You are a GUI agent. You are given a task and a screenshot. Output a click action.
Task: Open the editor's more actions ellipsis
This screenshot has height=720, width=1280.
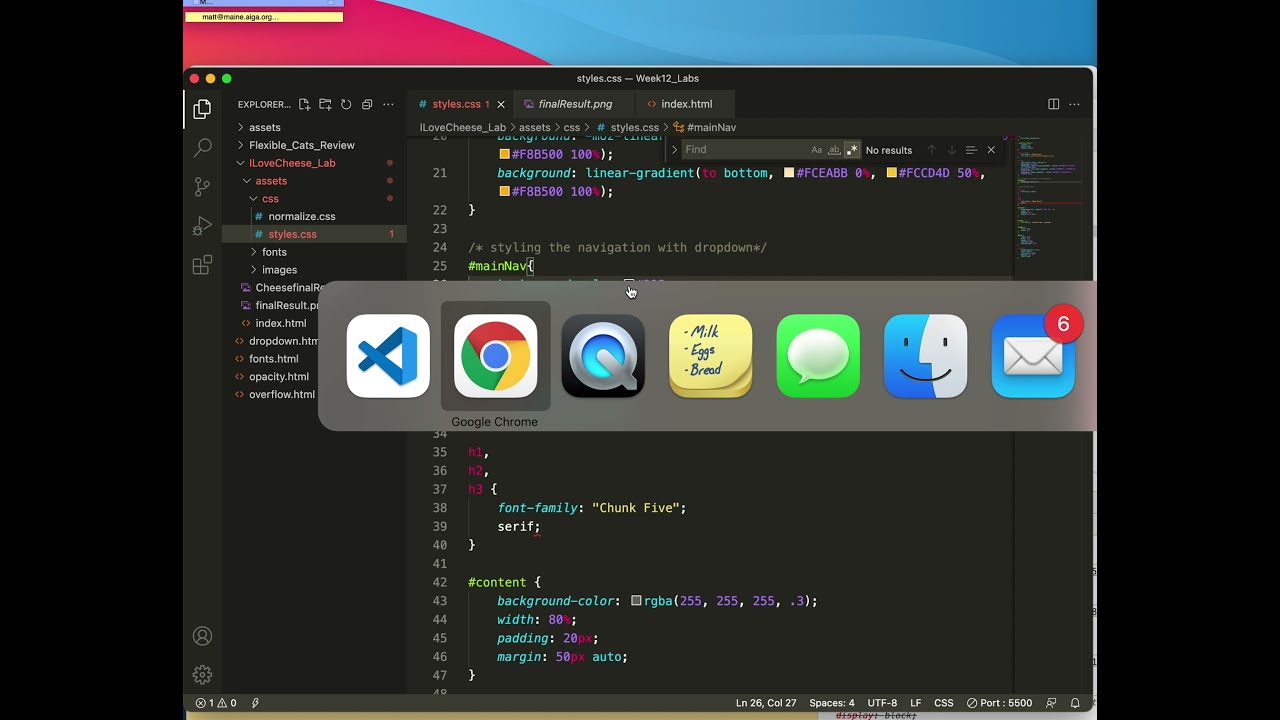(x=1075, y=104)
